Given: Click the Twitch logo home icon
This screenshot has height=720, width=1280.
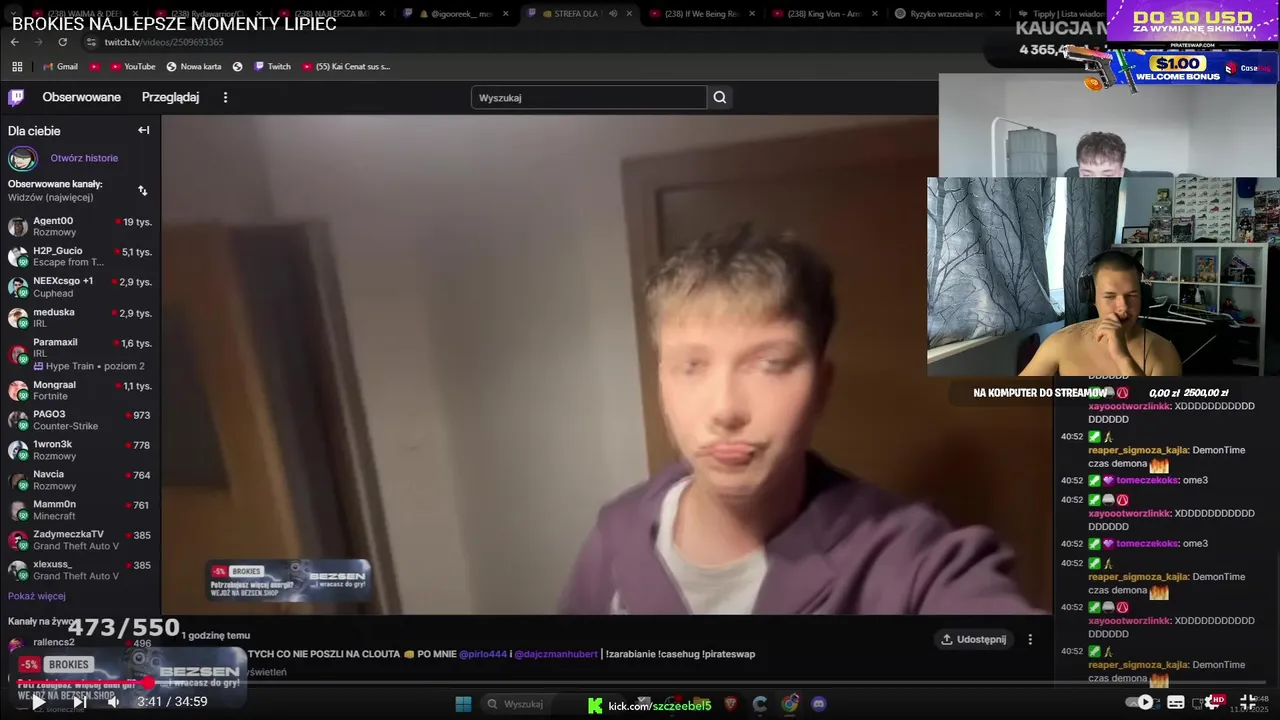Looking at the screenshot, I should (16, 97).
